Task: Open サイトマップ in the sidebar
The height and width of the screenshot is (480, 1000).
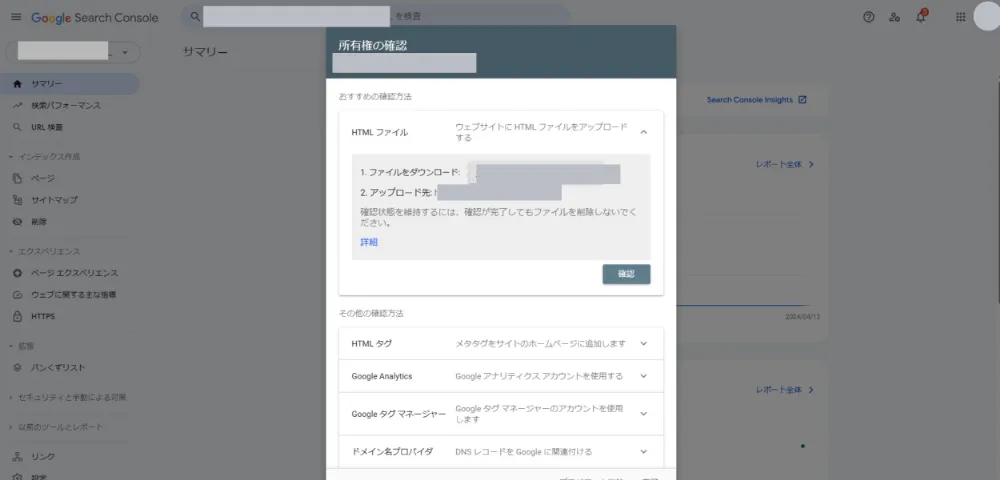Action: [x=70, y=200]
